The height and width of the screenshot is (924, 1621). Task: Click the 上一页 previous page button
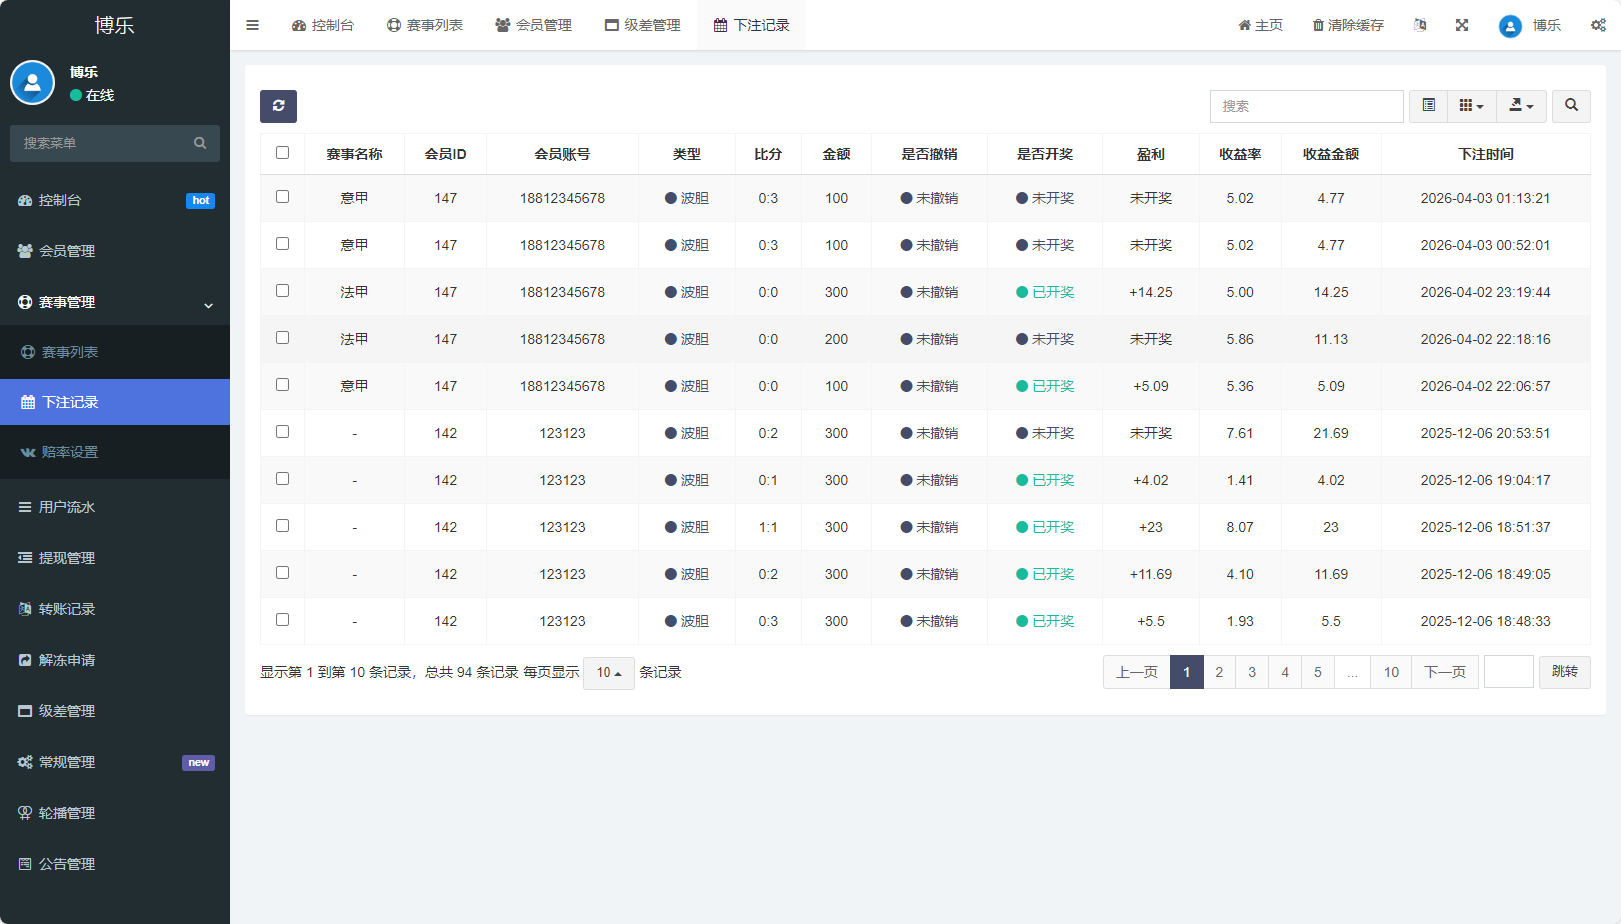pyautogui.click(x=1137, y=672)
